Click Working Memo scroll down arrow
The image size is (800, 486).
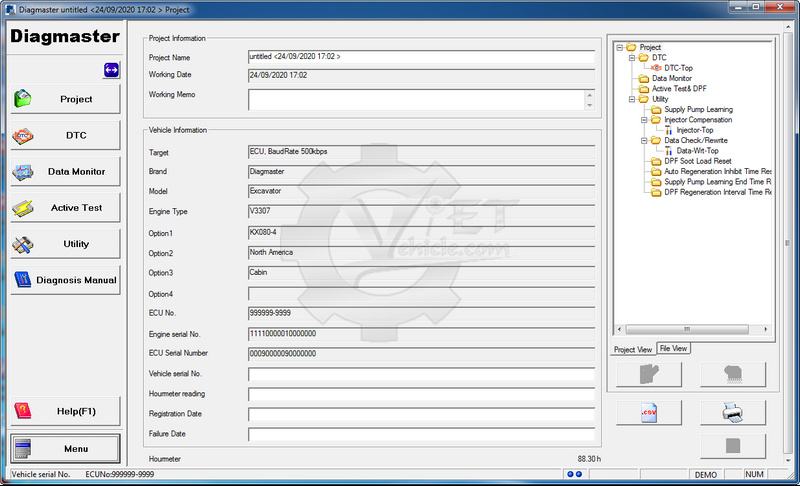589,105
